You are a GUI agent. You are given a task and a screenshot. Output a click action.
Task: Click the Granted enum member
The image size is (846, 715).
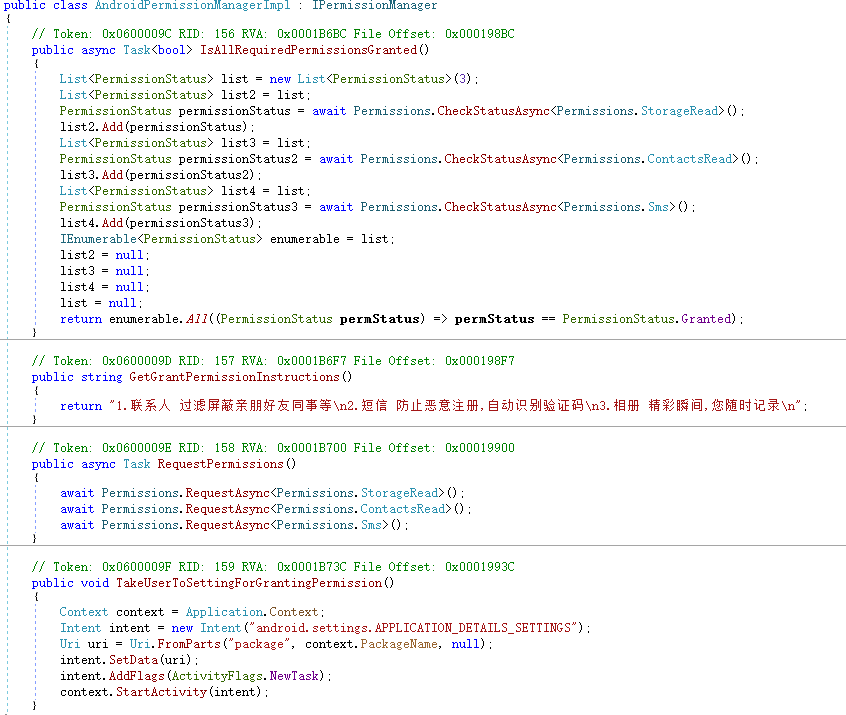click(x=706, y=319)
